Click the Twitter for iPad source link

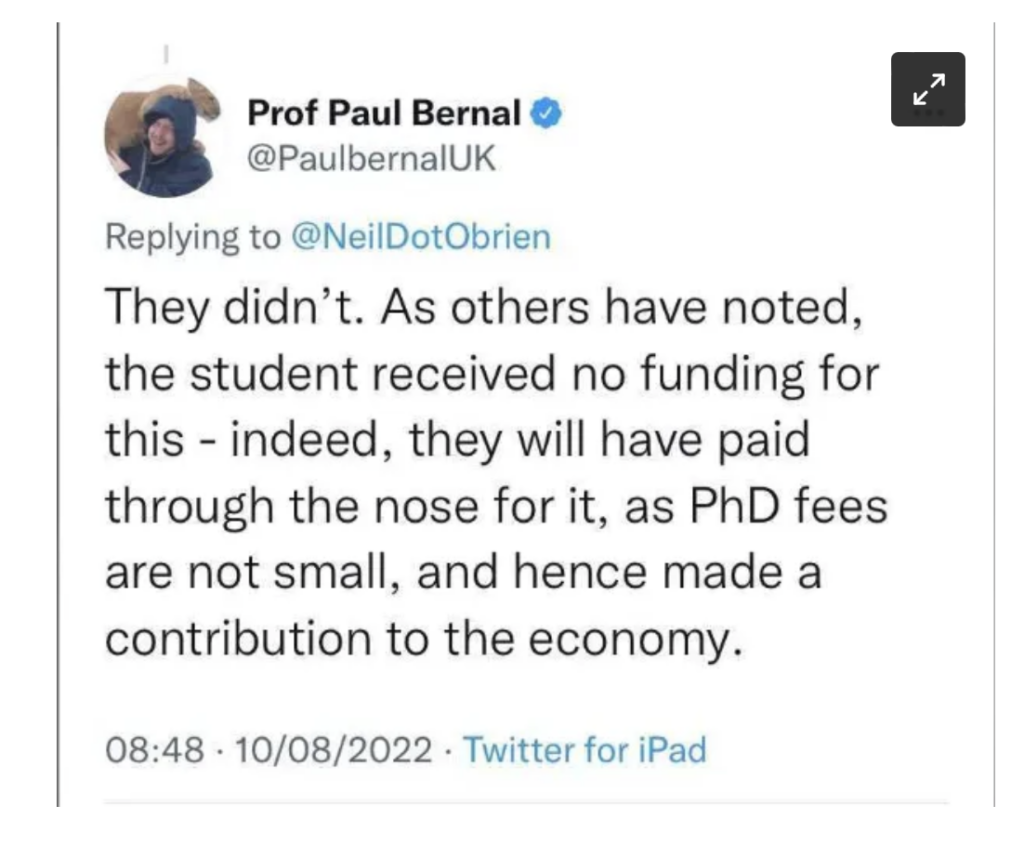point(586,749)
